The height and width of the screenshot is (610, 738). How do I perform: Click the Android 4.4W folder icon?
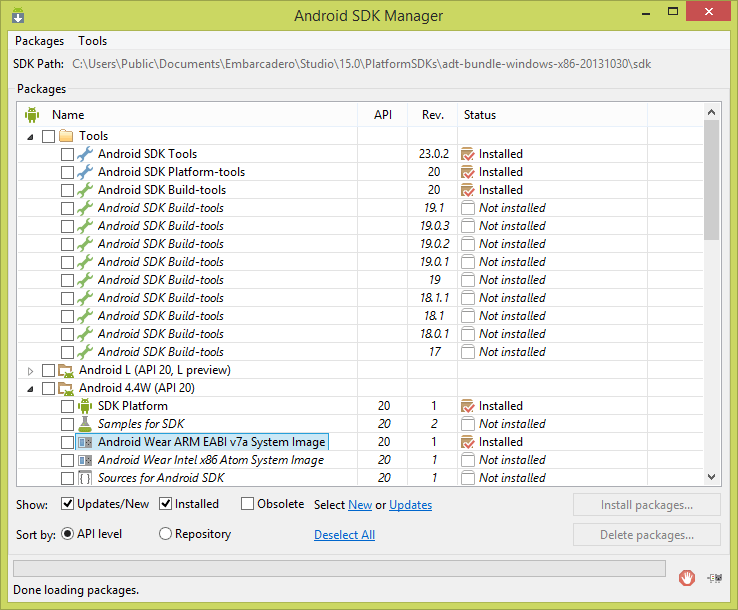[66, 388]
